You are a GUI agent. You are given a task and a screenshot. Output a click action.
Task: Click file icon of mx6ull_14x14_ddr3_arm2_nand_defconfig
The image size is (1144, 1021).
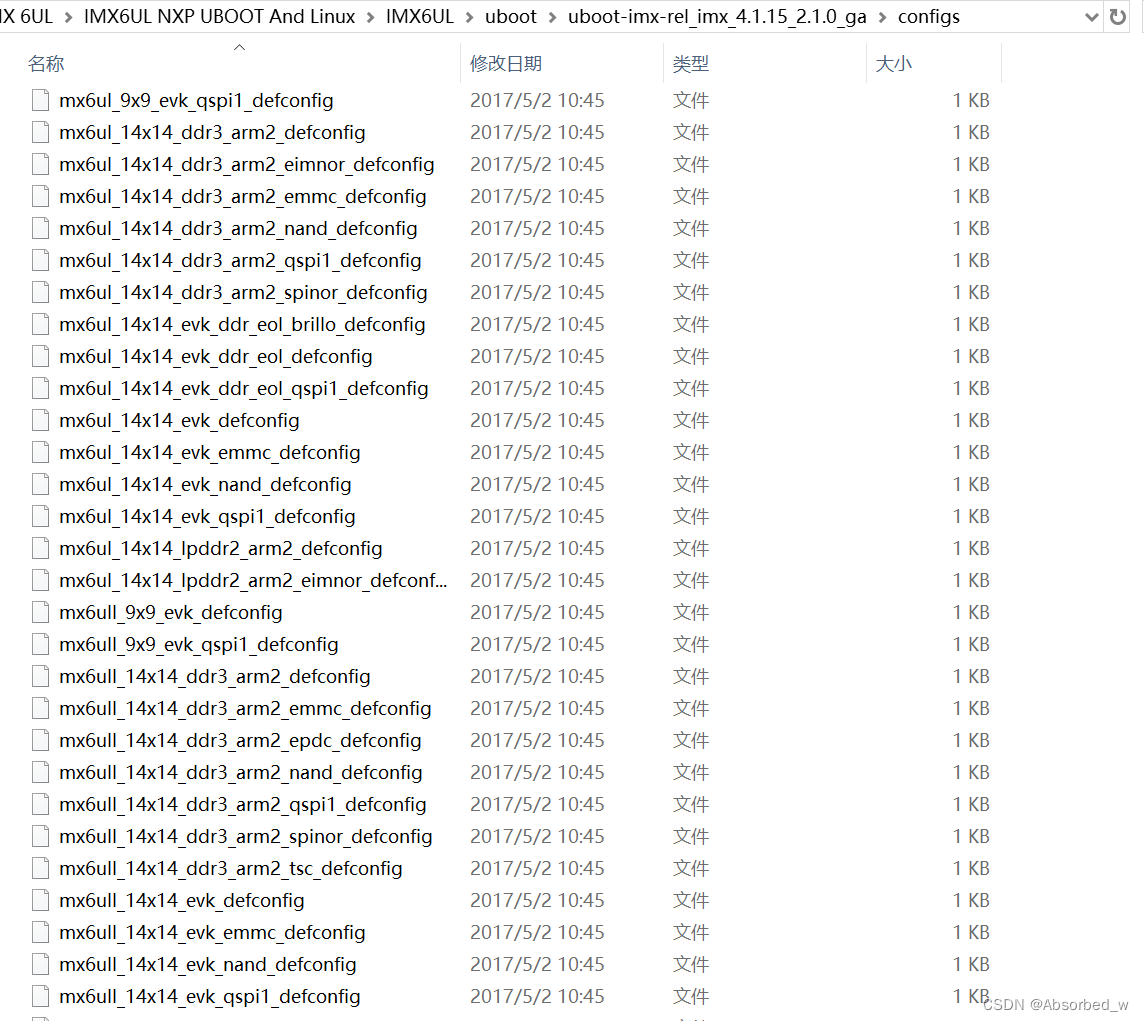point(41,773)
